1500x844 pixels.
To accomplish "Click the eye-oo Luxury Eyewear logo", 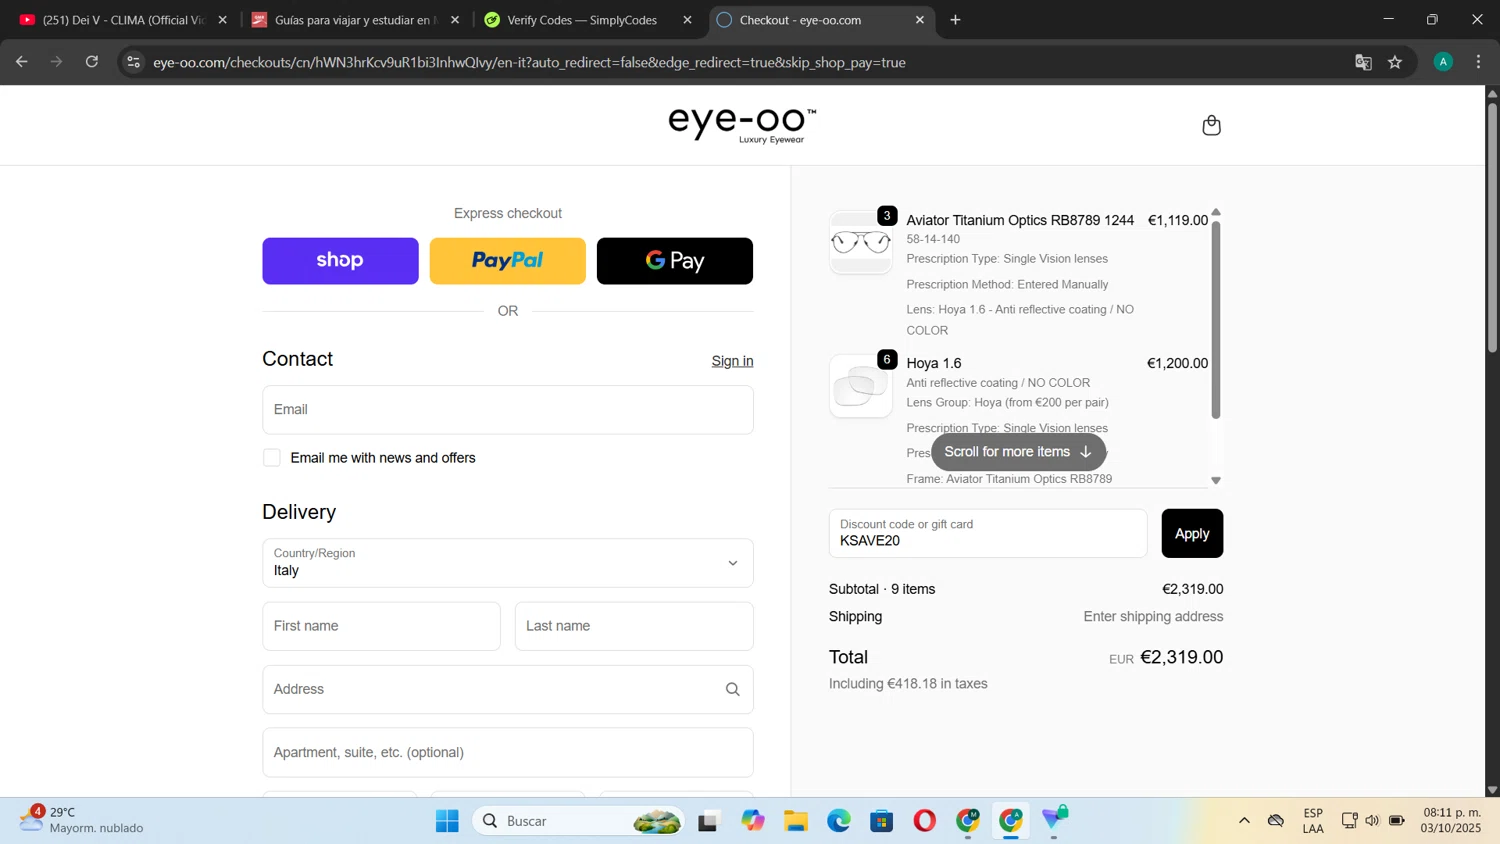I will tap(742, 125).
